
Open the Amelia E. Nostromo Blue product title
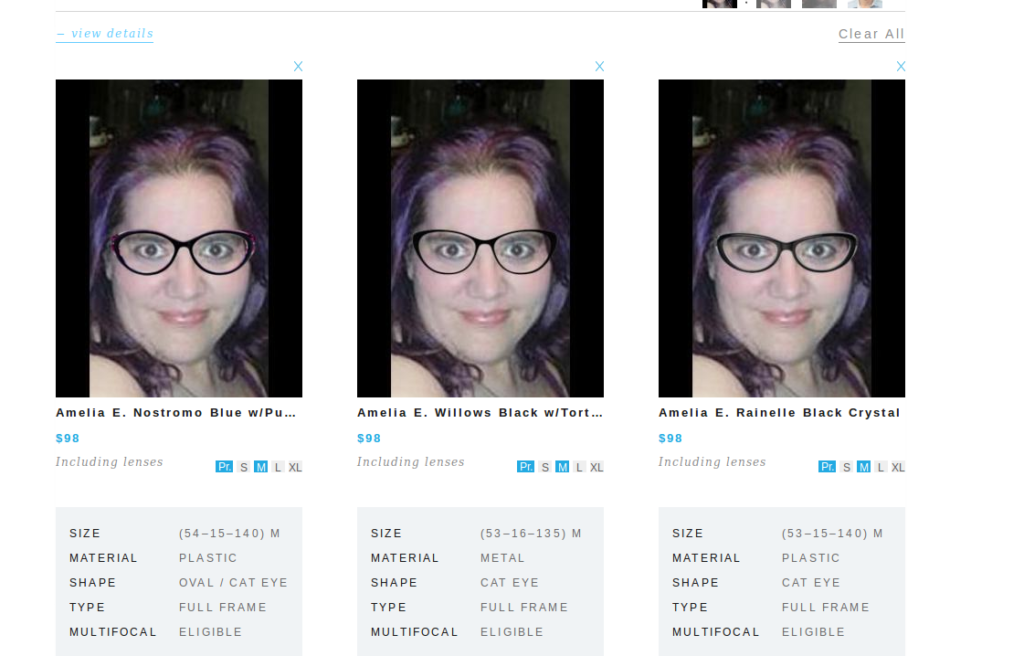pos(176,413)
